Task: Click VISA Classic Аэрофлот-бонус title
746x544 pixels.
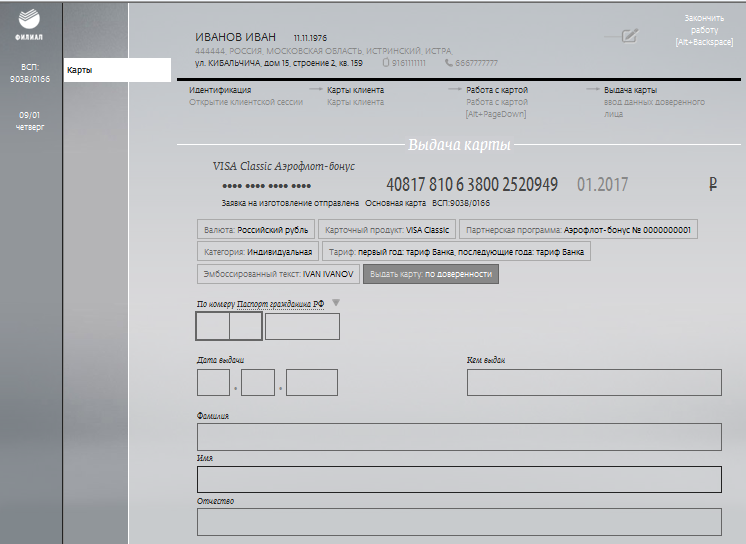Action: click(284, 166)
